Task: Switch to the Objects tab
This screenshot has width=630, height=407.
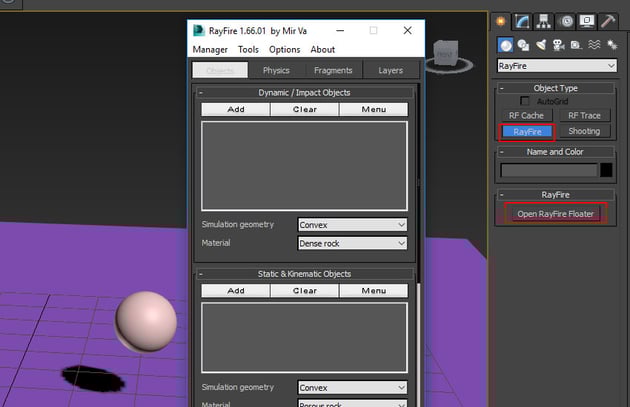Action: click(x=220, y=70)
